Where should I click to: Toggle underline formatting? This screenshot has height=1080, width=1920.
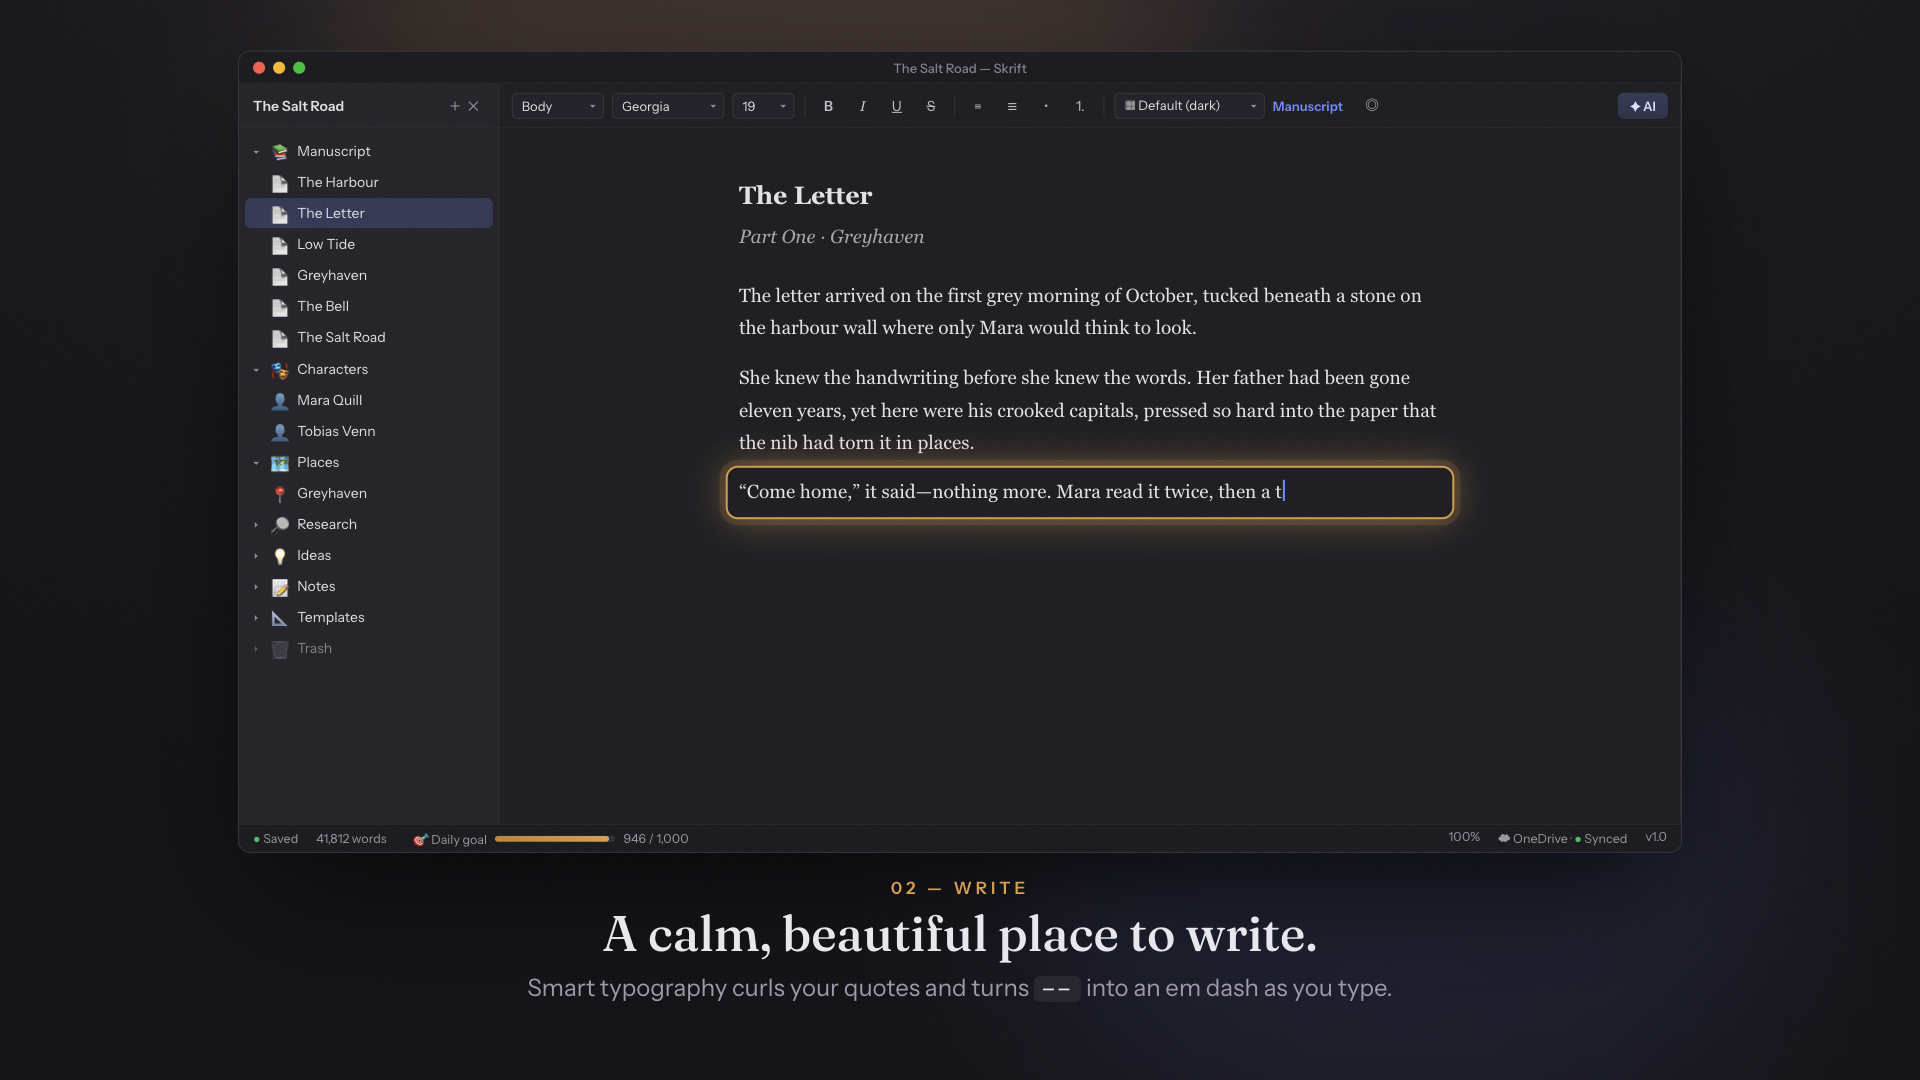[896, 106]
